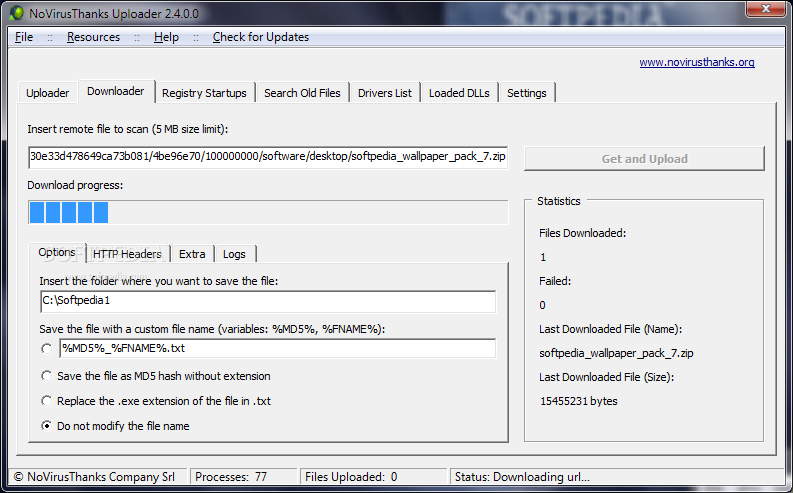Show the Drivers List tab
This screenshot has height=493, width=793.
(x=384, y=93)
